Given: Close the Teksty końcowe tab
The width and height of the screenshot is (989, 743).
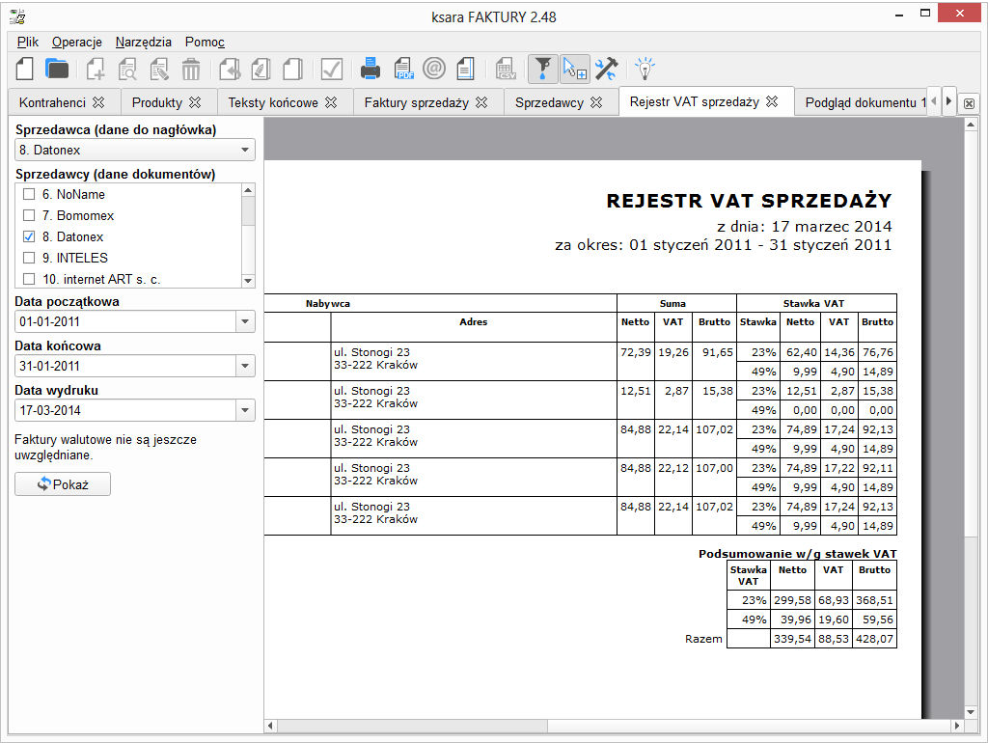Looking at the screenshot, I should pos(331,102).
